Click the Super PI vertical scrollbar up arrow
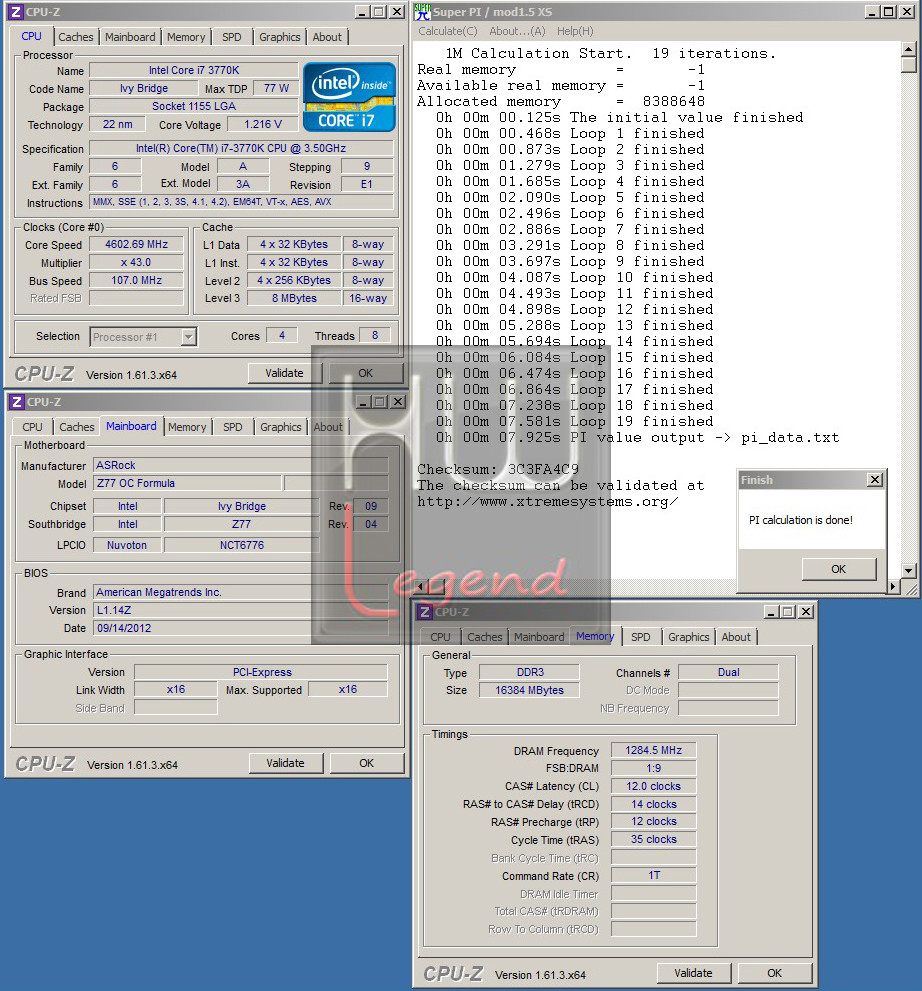 click(x=909, y=49)
